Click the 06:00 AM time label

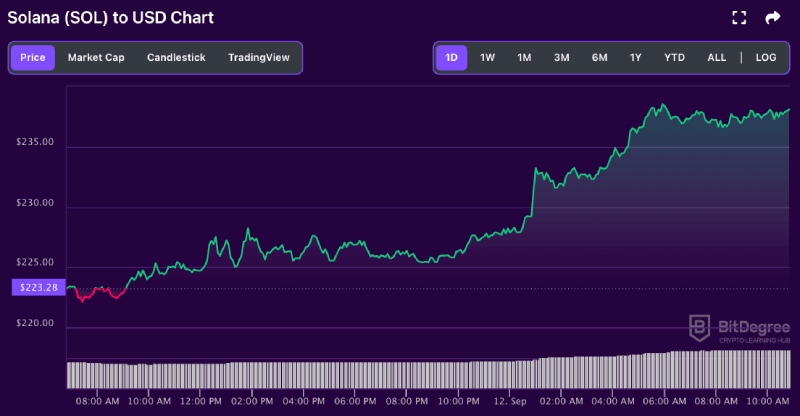pyautogui.click(x=664, y=401)
